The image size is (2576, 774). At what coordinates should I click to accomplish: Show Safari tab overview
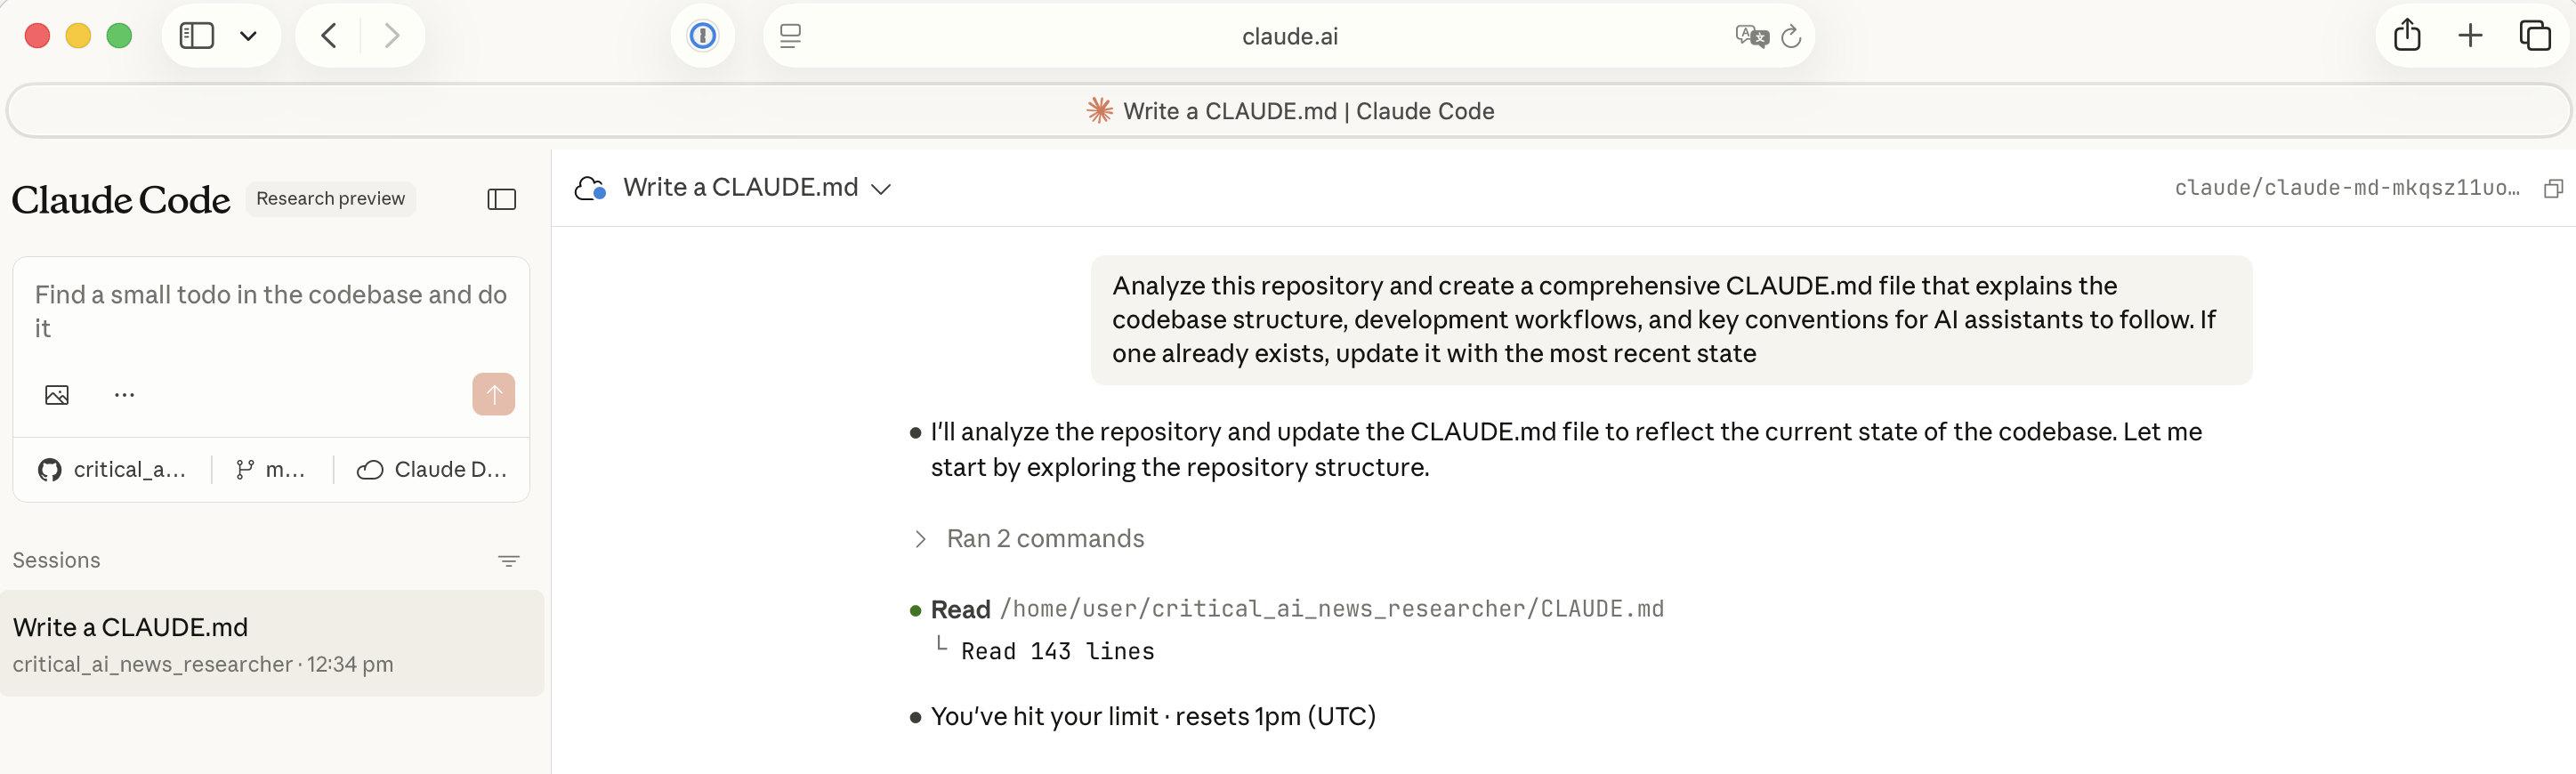[2534, 36]
